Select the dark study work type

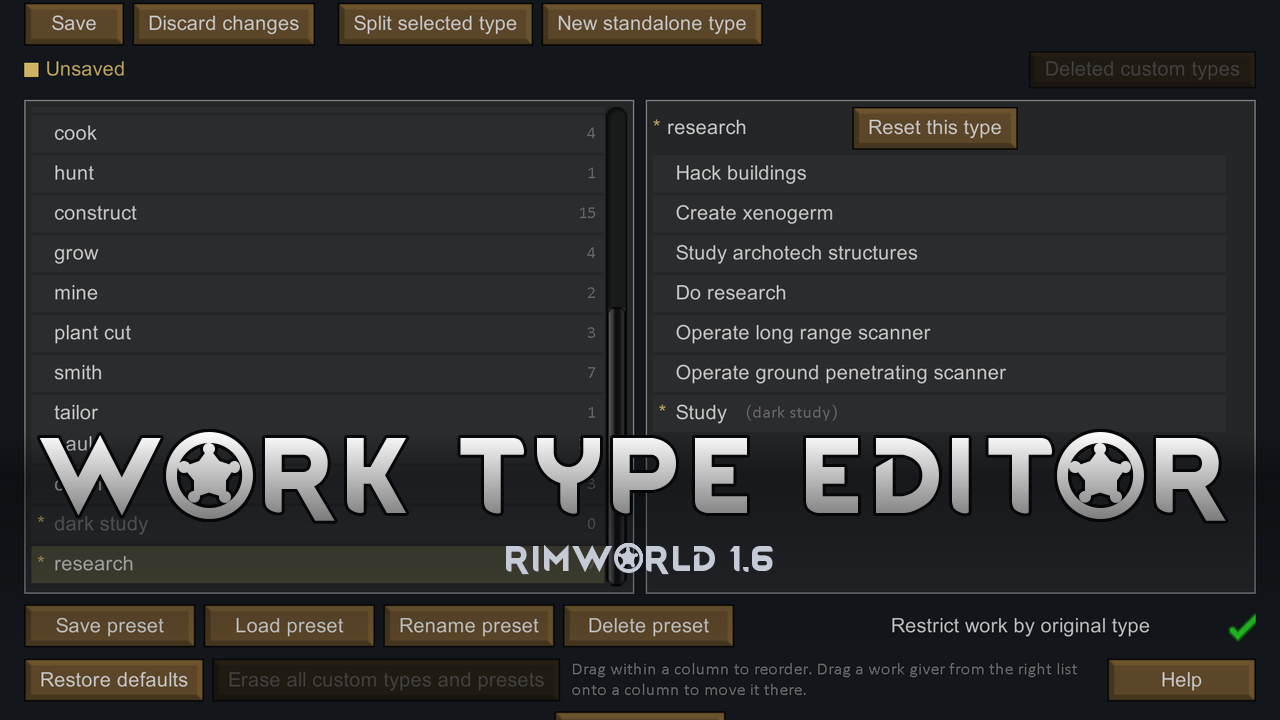point(318,524)
